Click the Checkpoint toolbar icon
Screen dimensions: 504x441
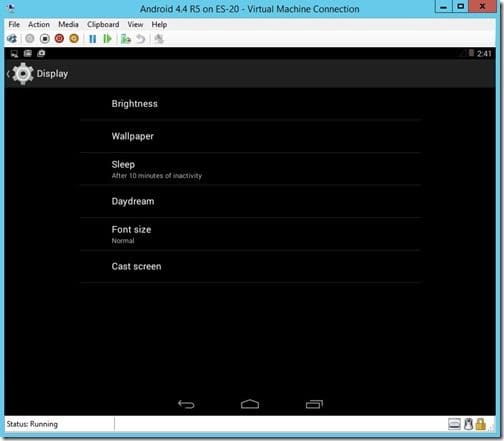pos(126,39)
